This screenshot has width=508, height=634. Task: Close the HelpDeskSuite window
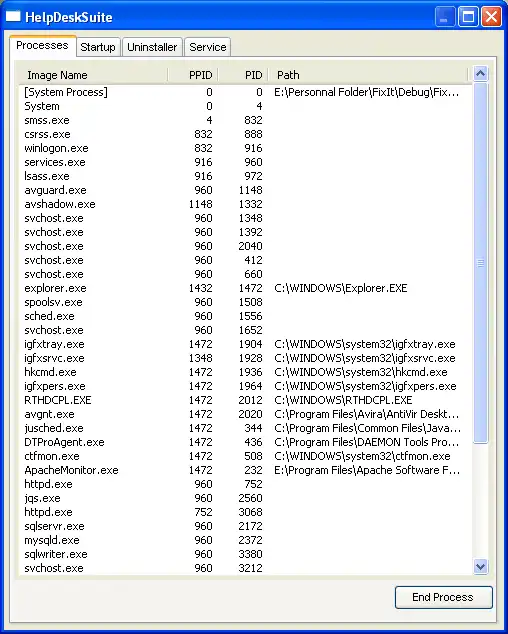click(x=491, y=17)
